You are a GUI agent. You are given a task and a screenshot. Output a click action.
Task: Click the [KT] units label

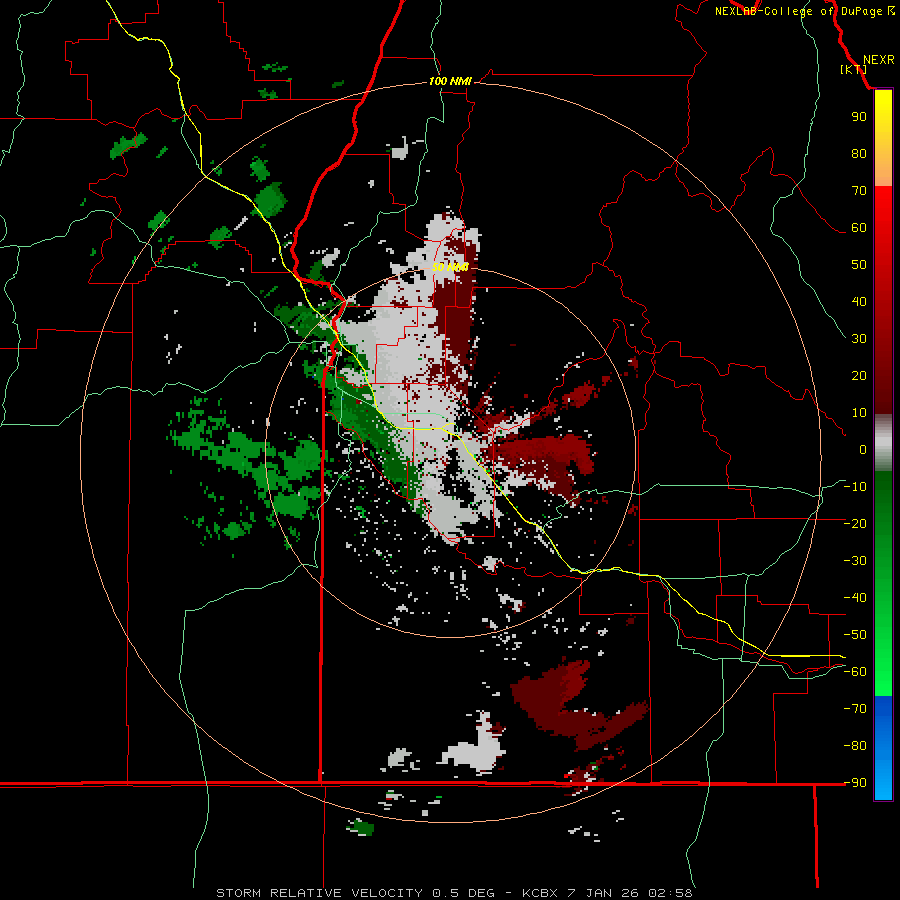click(854, 69)
